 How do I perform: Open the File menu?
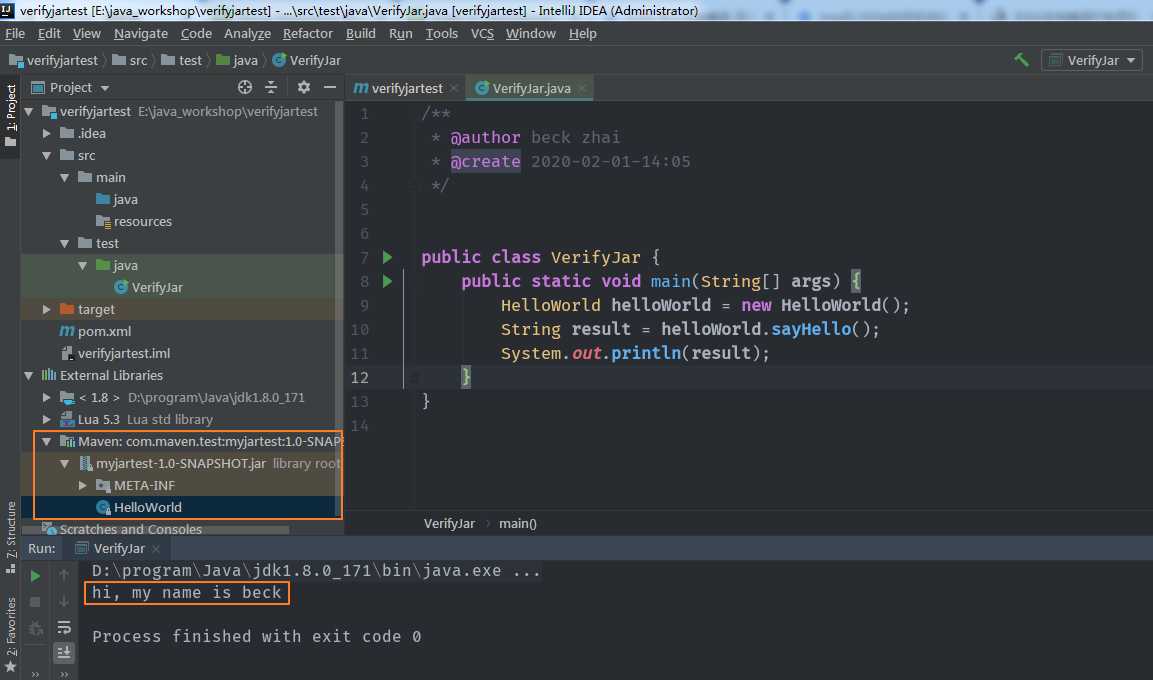click(x=15, y=33)
